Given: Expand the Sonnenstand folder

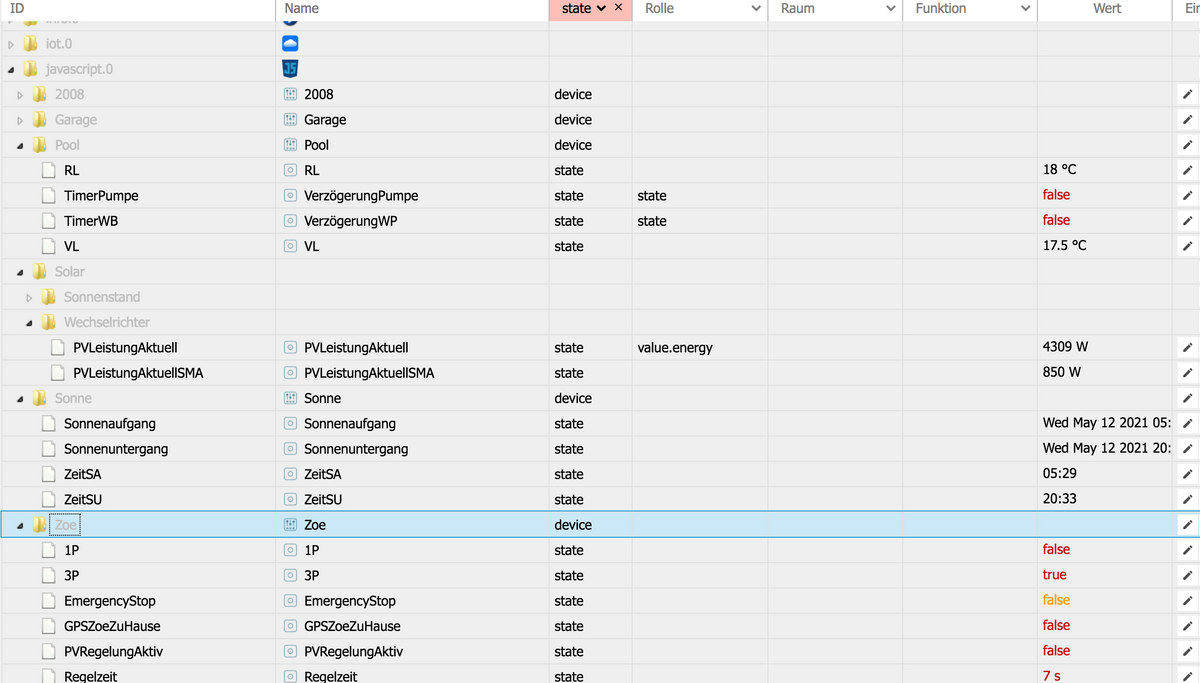Looking at the screenshot, I should point(30,297).
